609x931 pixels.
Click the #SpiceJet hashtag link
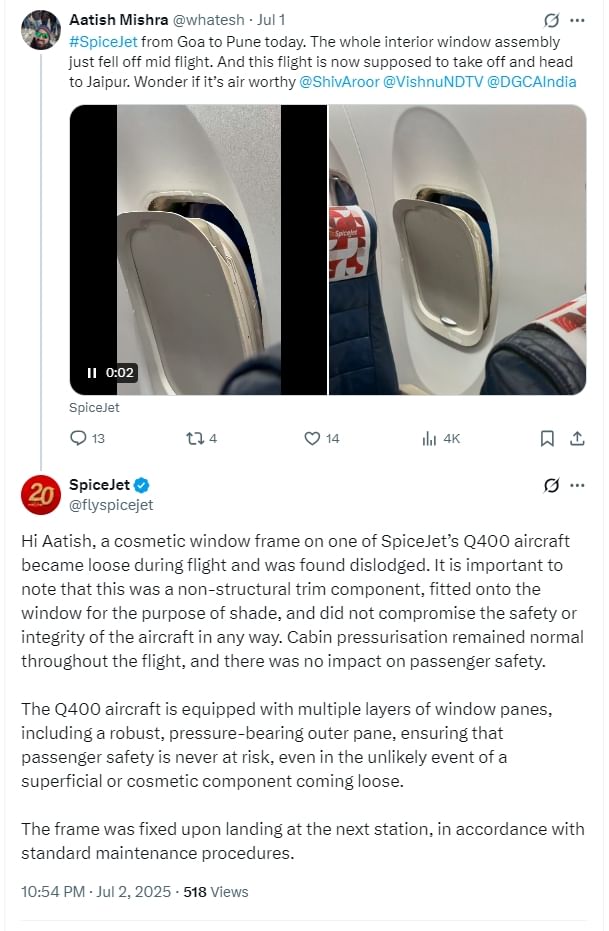click(104, 42)
